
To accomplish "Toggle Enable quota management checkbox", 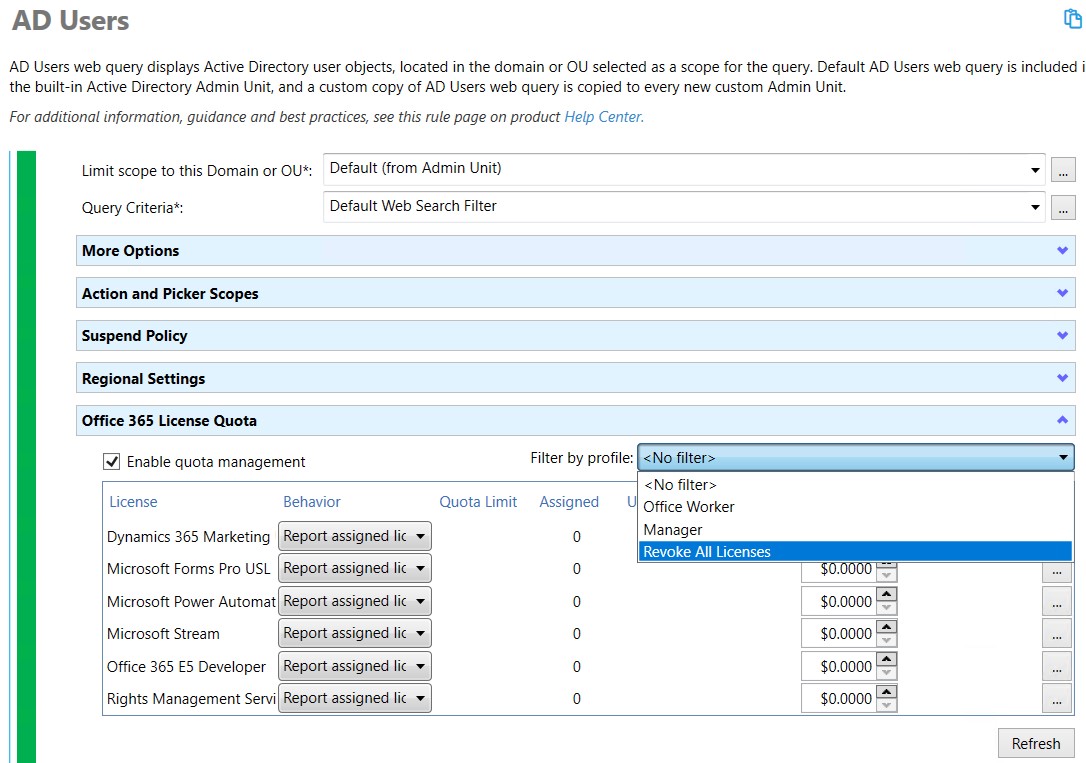I will [x=112, y=461].
